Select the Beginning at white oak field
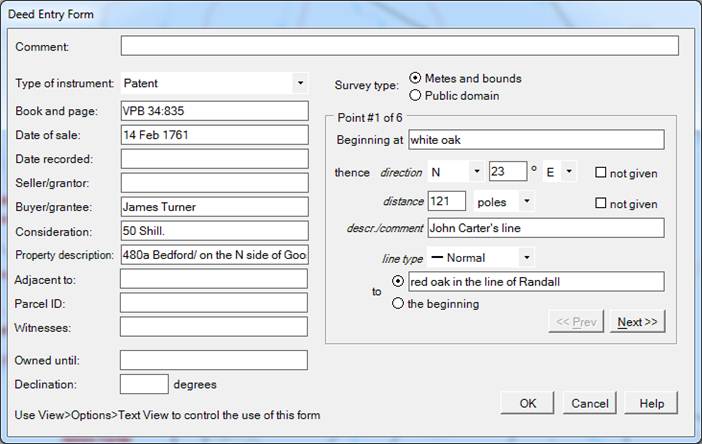The image size is (702, 444). point(534,139)
